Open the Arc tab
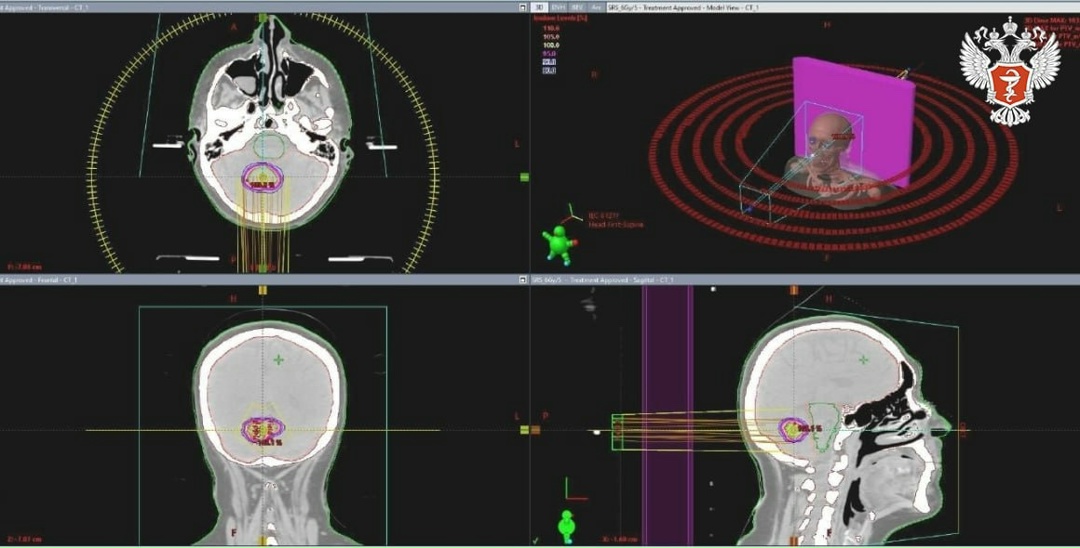 [595, 7]
